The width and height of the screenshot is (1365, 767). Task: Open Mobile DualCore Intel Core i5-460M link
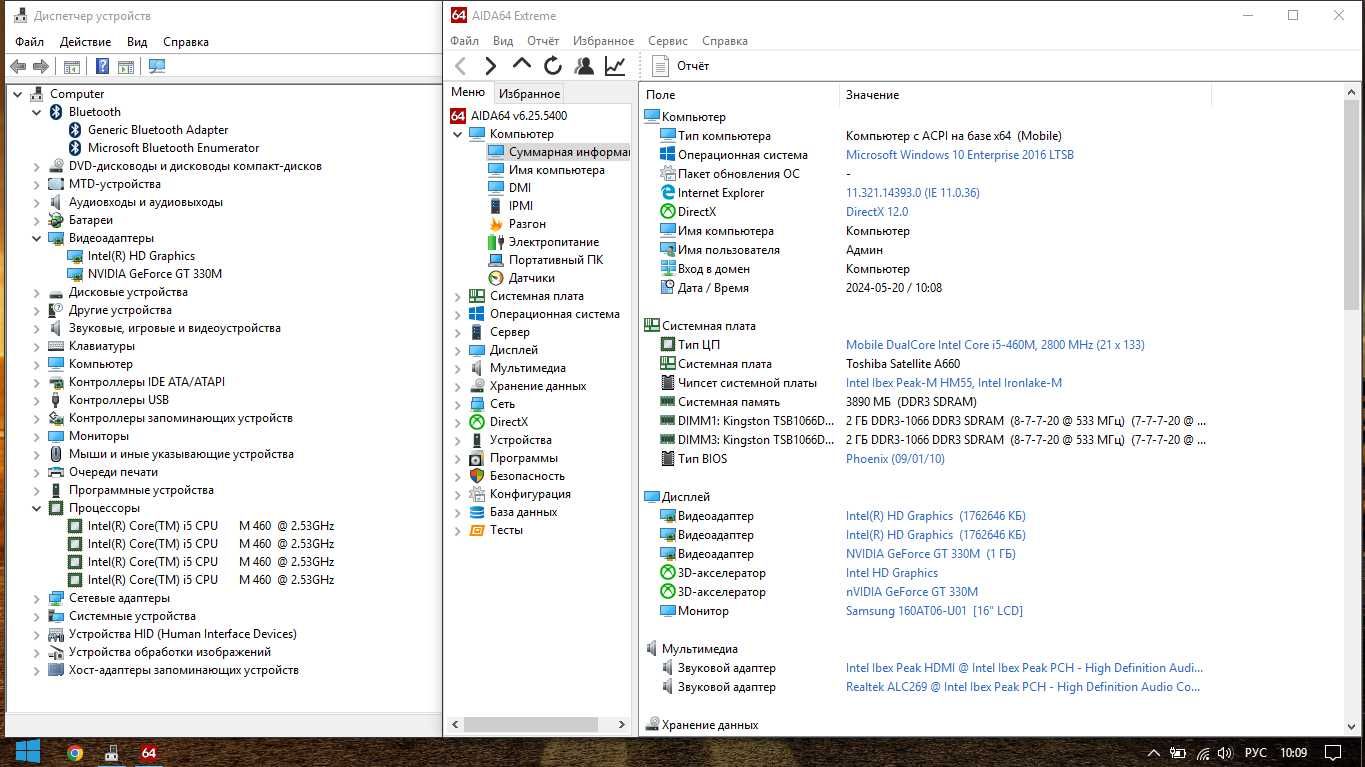pos(995,345)
